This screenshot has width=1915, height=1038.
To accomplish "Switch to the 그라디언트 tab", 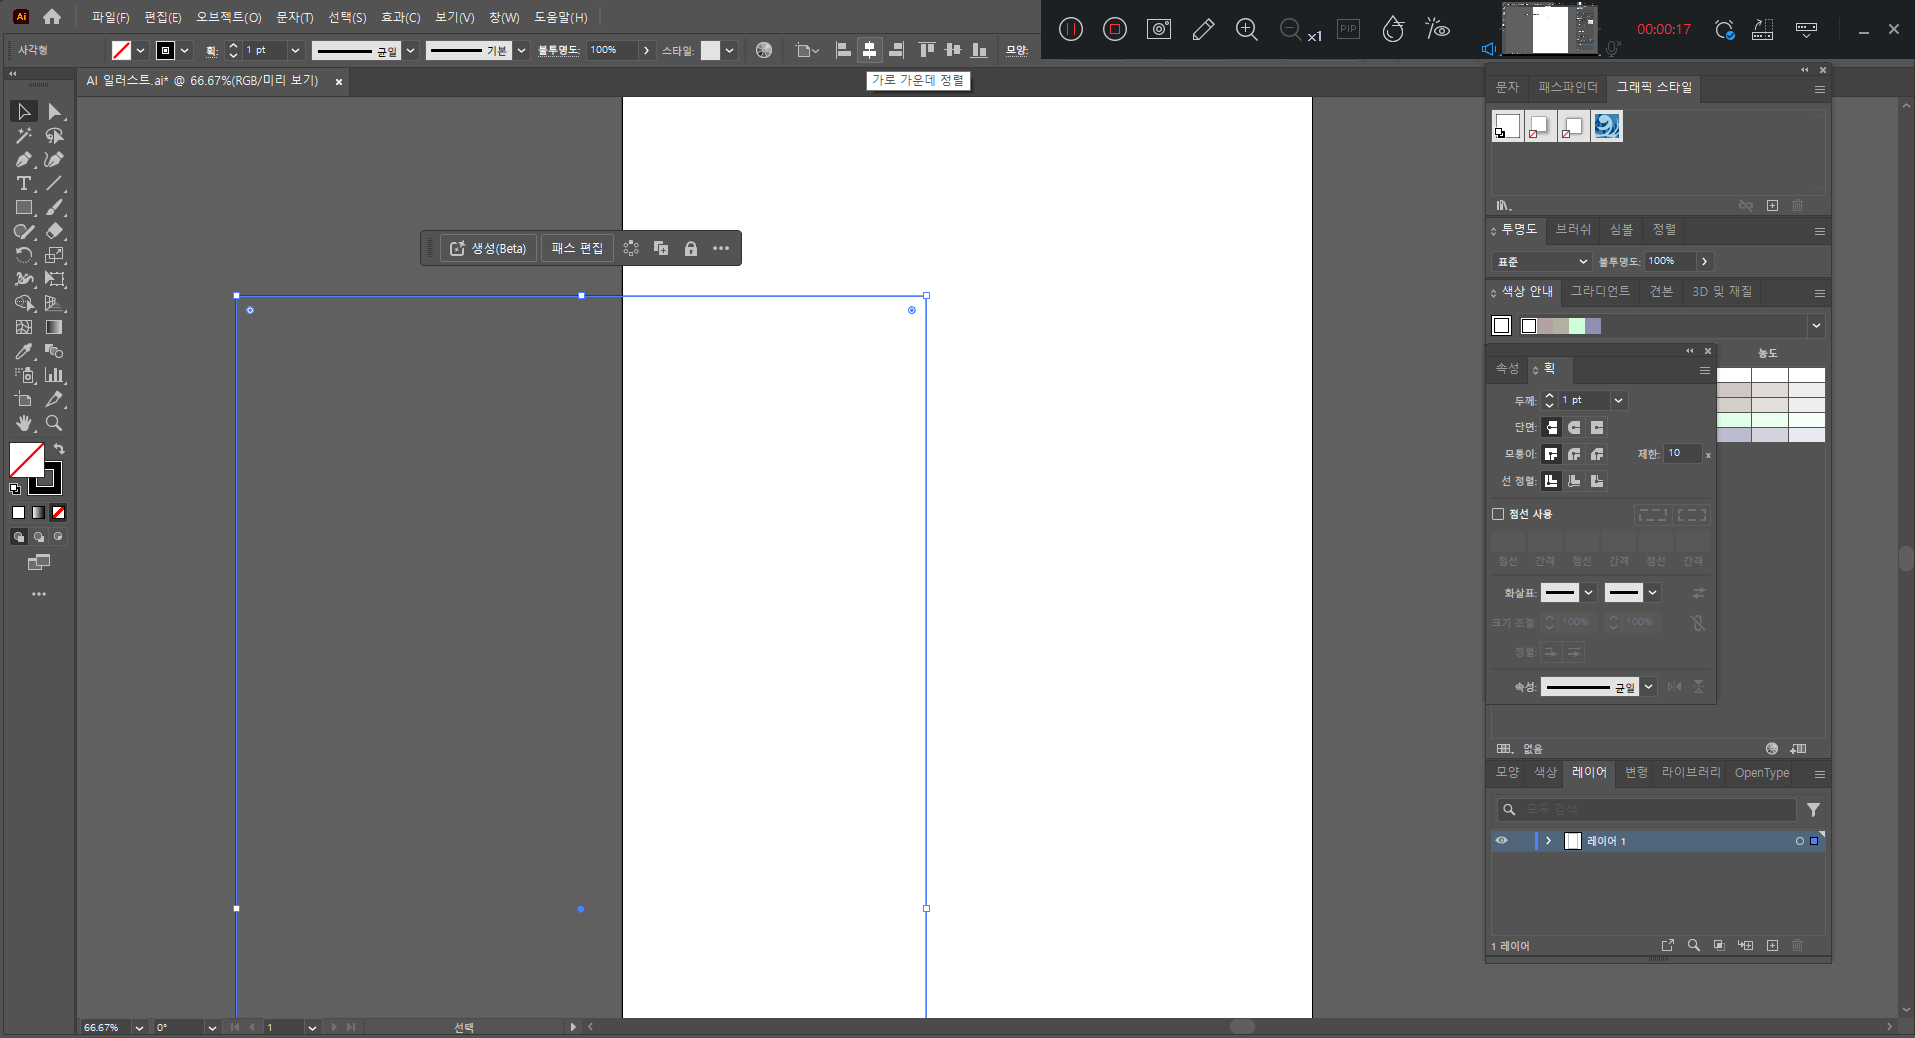I will [x=1600, y=291].
